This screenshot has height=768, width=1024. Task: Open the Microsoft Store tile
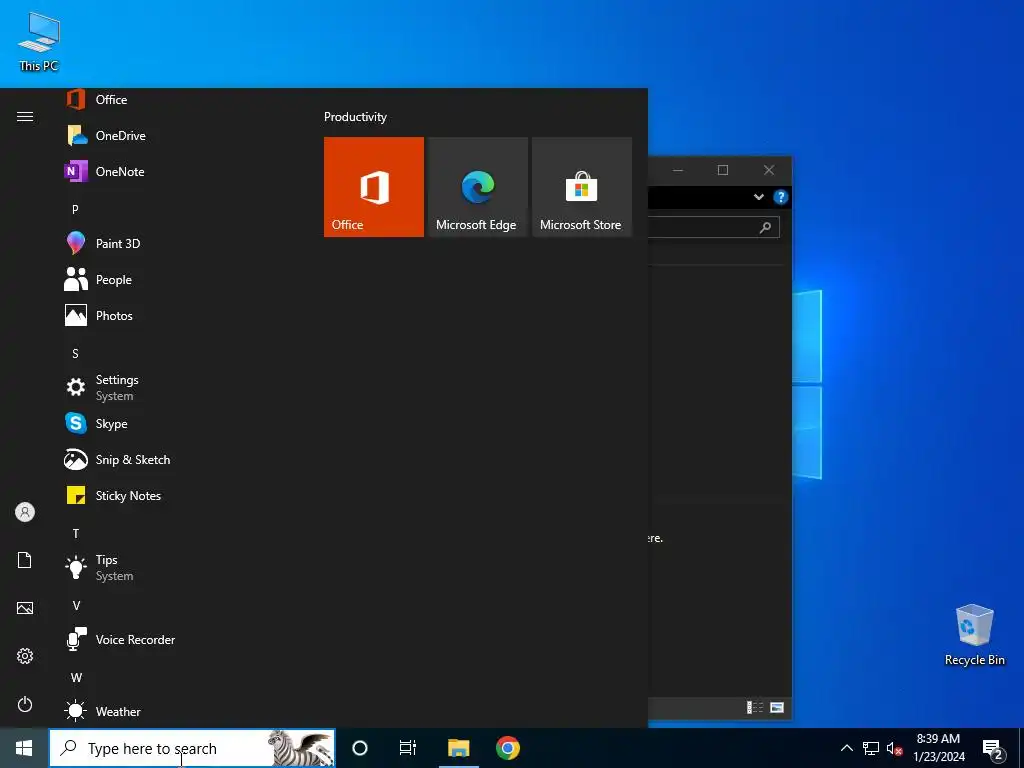click(582, 187)
